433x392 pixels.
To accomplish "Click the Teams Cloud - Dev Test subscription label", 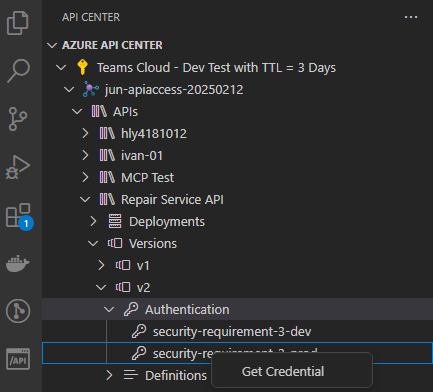I will [216, 68].
